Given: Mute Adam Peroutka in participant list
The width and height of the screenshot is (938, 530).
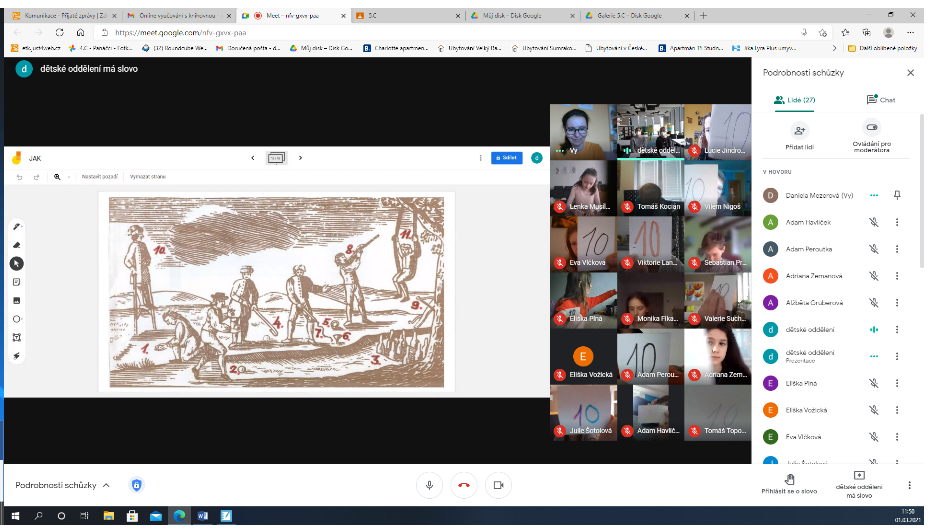Looking at the screenshot, I should pos(873,249).
